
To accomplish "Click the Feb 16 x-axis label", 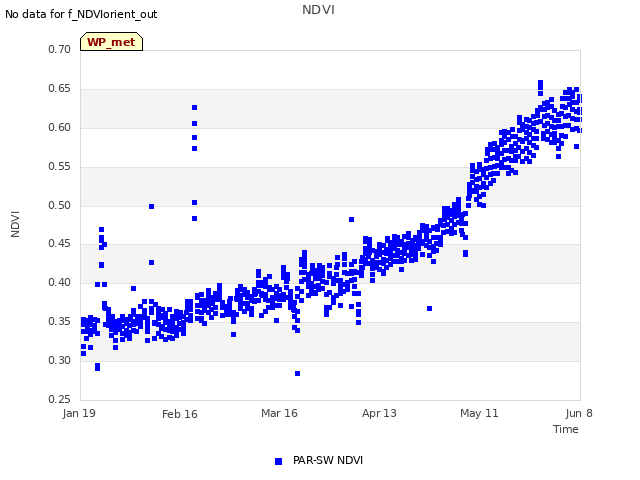I will [180, 414].
